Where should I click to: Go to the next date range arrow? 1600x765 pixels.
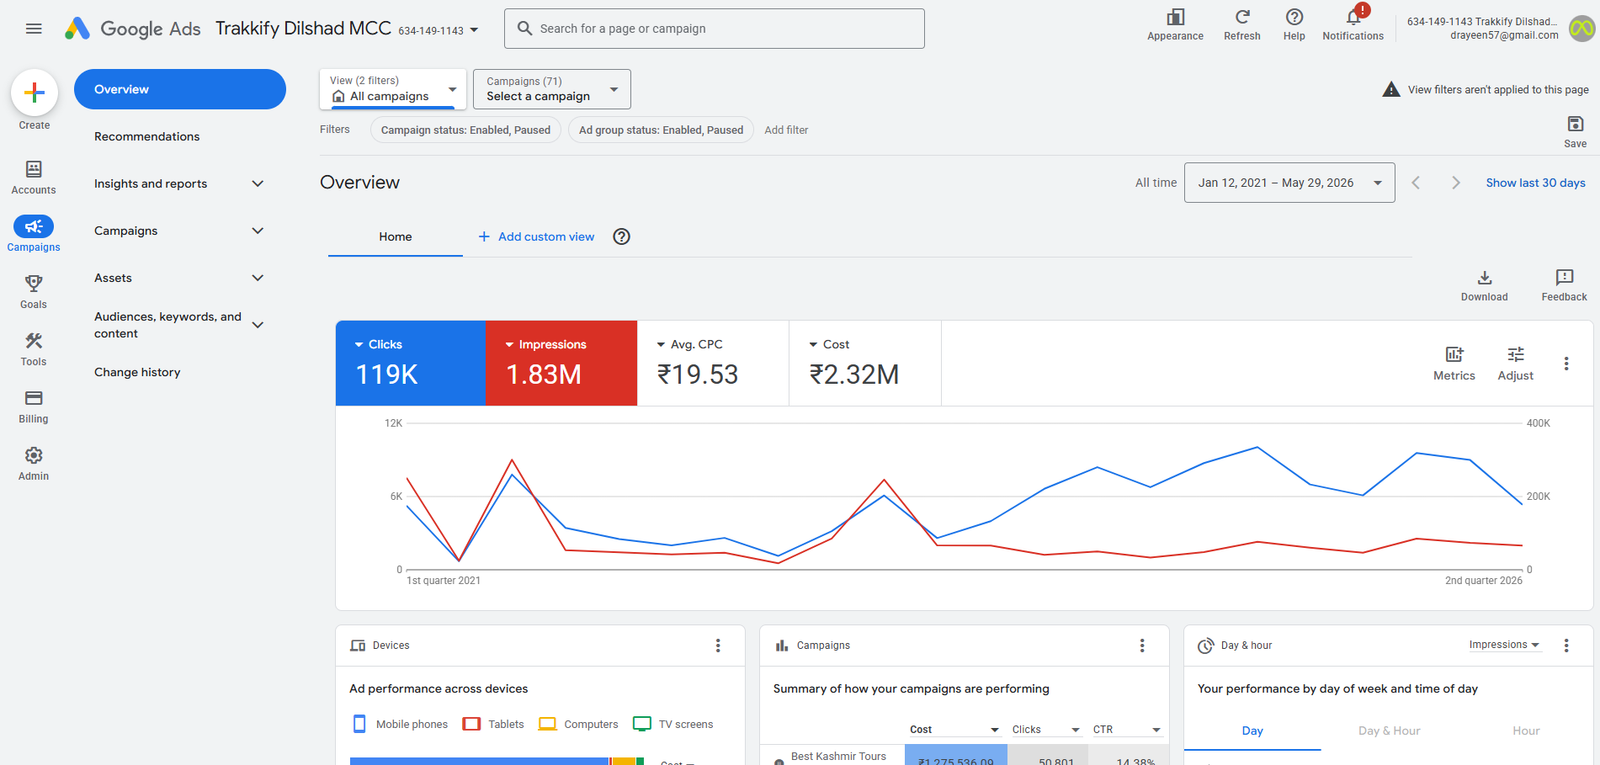pos(1455,183)
